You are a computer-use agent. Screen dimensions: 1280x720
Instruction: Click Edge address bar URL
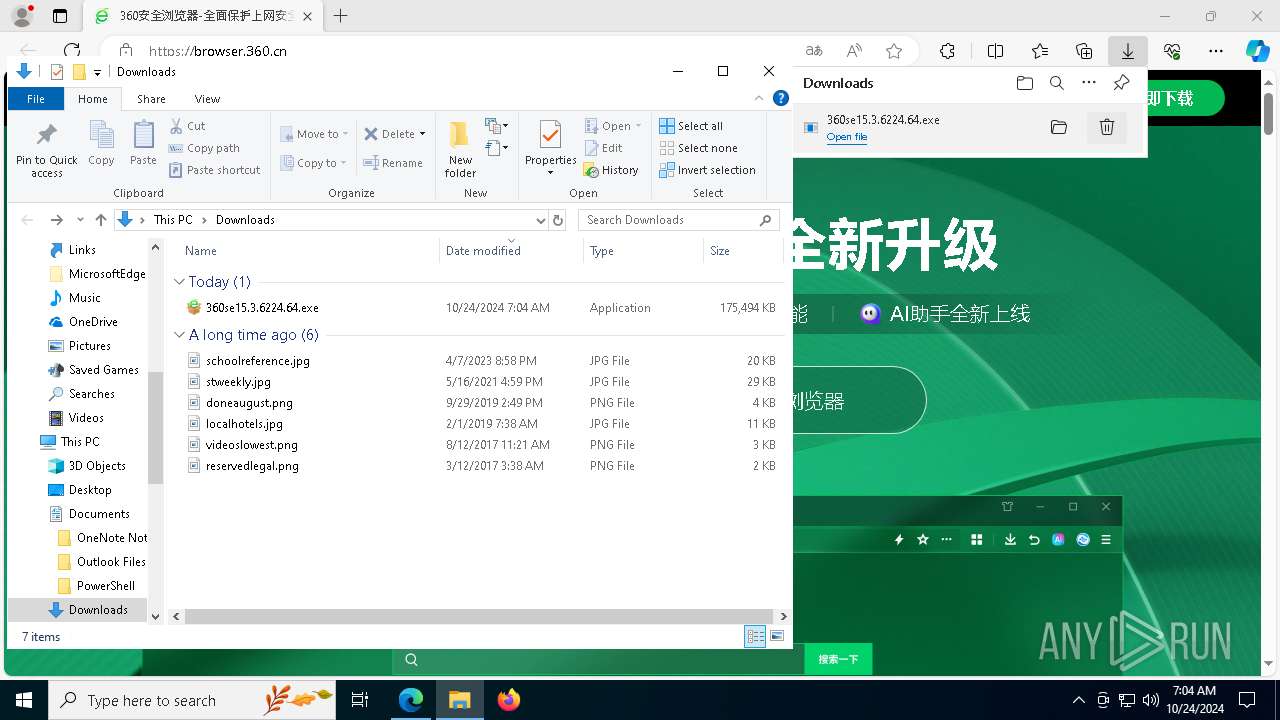tap(218, 51)
